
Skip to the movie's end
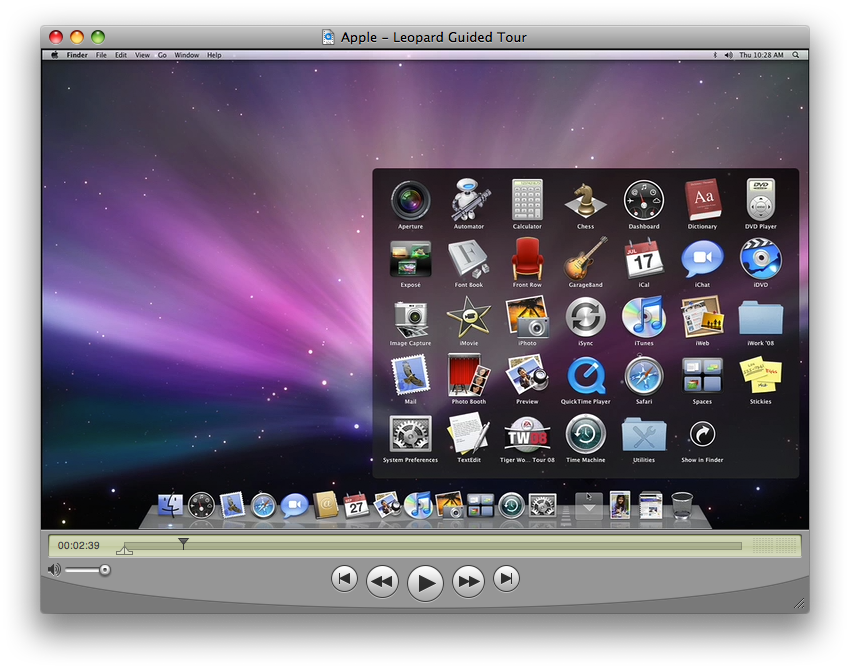click(x=506, y=578)
